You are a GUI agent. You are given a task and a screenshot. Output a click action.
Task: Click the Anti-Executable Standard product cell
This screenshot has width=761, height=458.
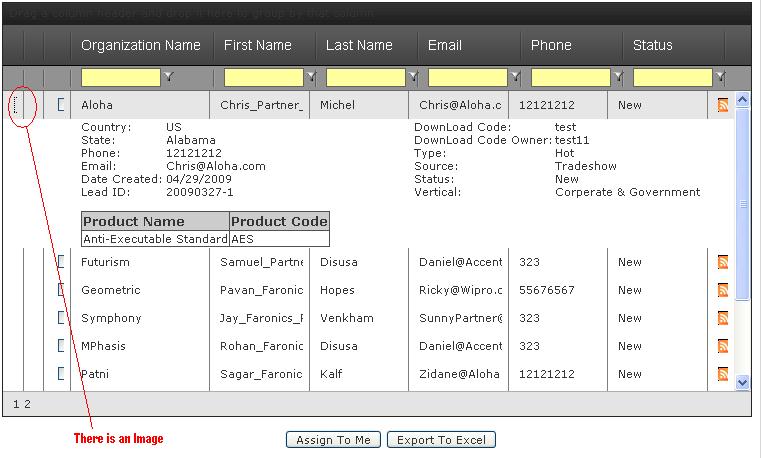(x=155, y=239)
